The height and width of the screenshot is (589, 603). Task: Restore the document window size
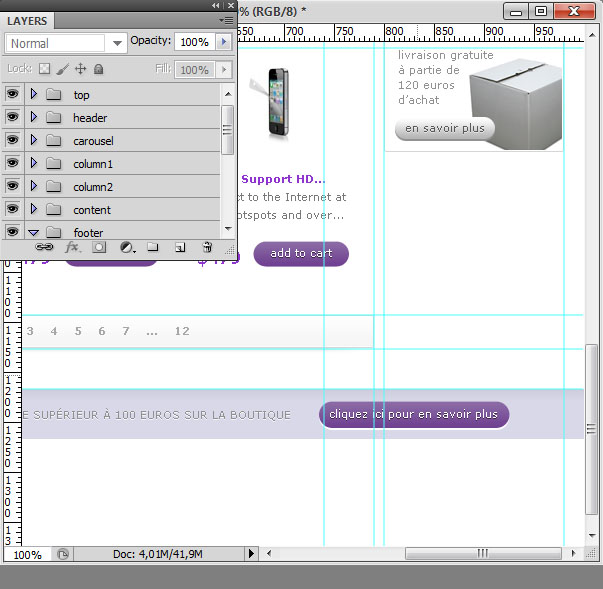coord(540,12)
